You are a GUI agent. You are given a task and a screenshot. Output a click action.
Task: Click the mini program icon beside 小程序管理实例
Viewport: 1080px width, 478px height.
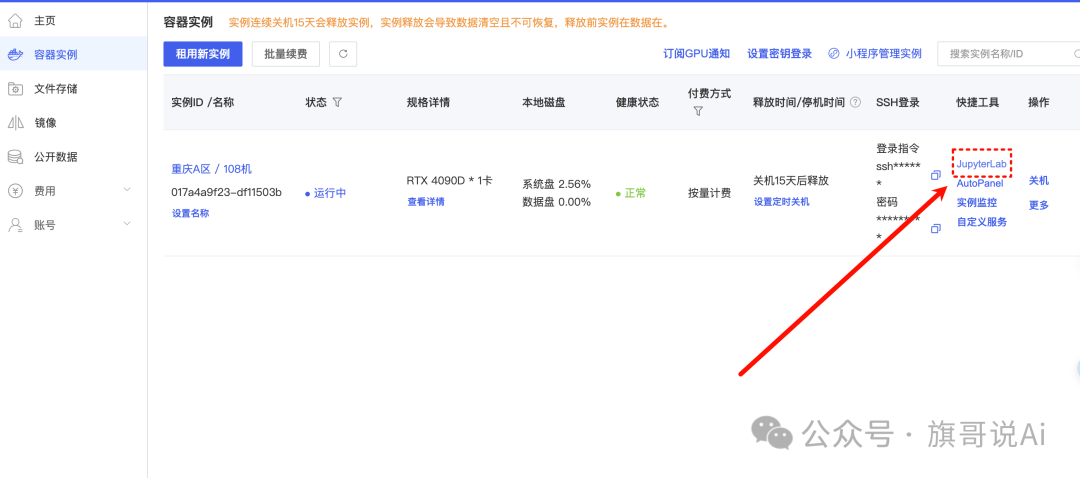coord(834,54)
